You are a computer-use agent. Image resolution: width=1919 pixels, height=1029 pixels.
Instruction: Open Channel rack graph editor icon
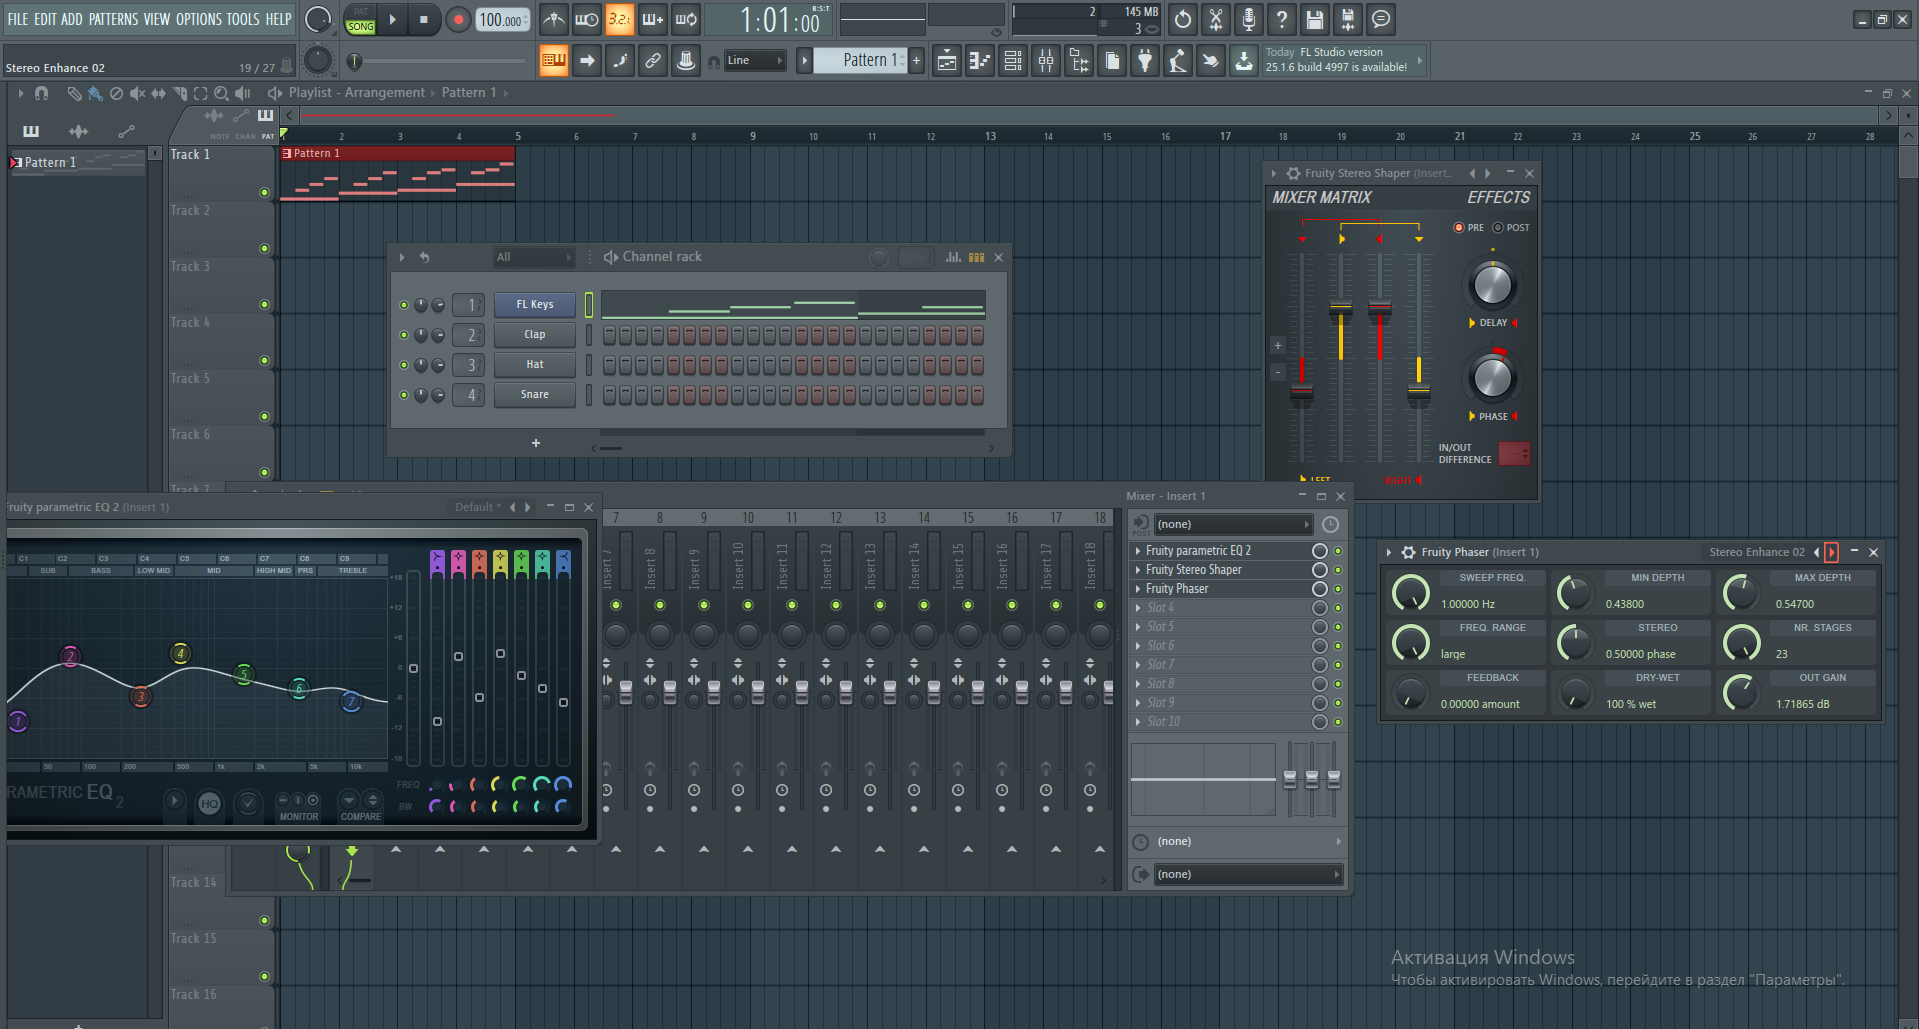click(953, 257)
